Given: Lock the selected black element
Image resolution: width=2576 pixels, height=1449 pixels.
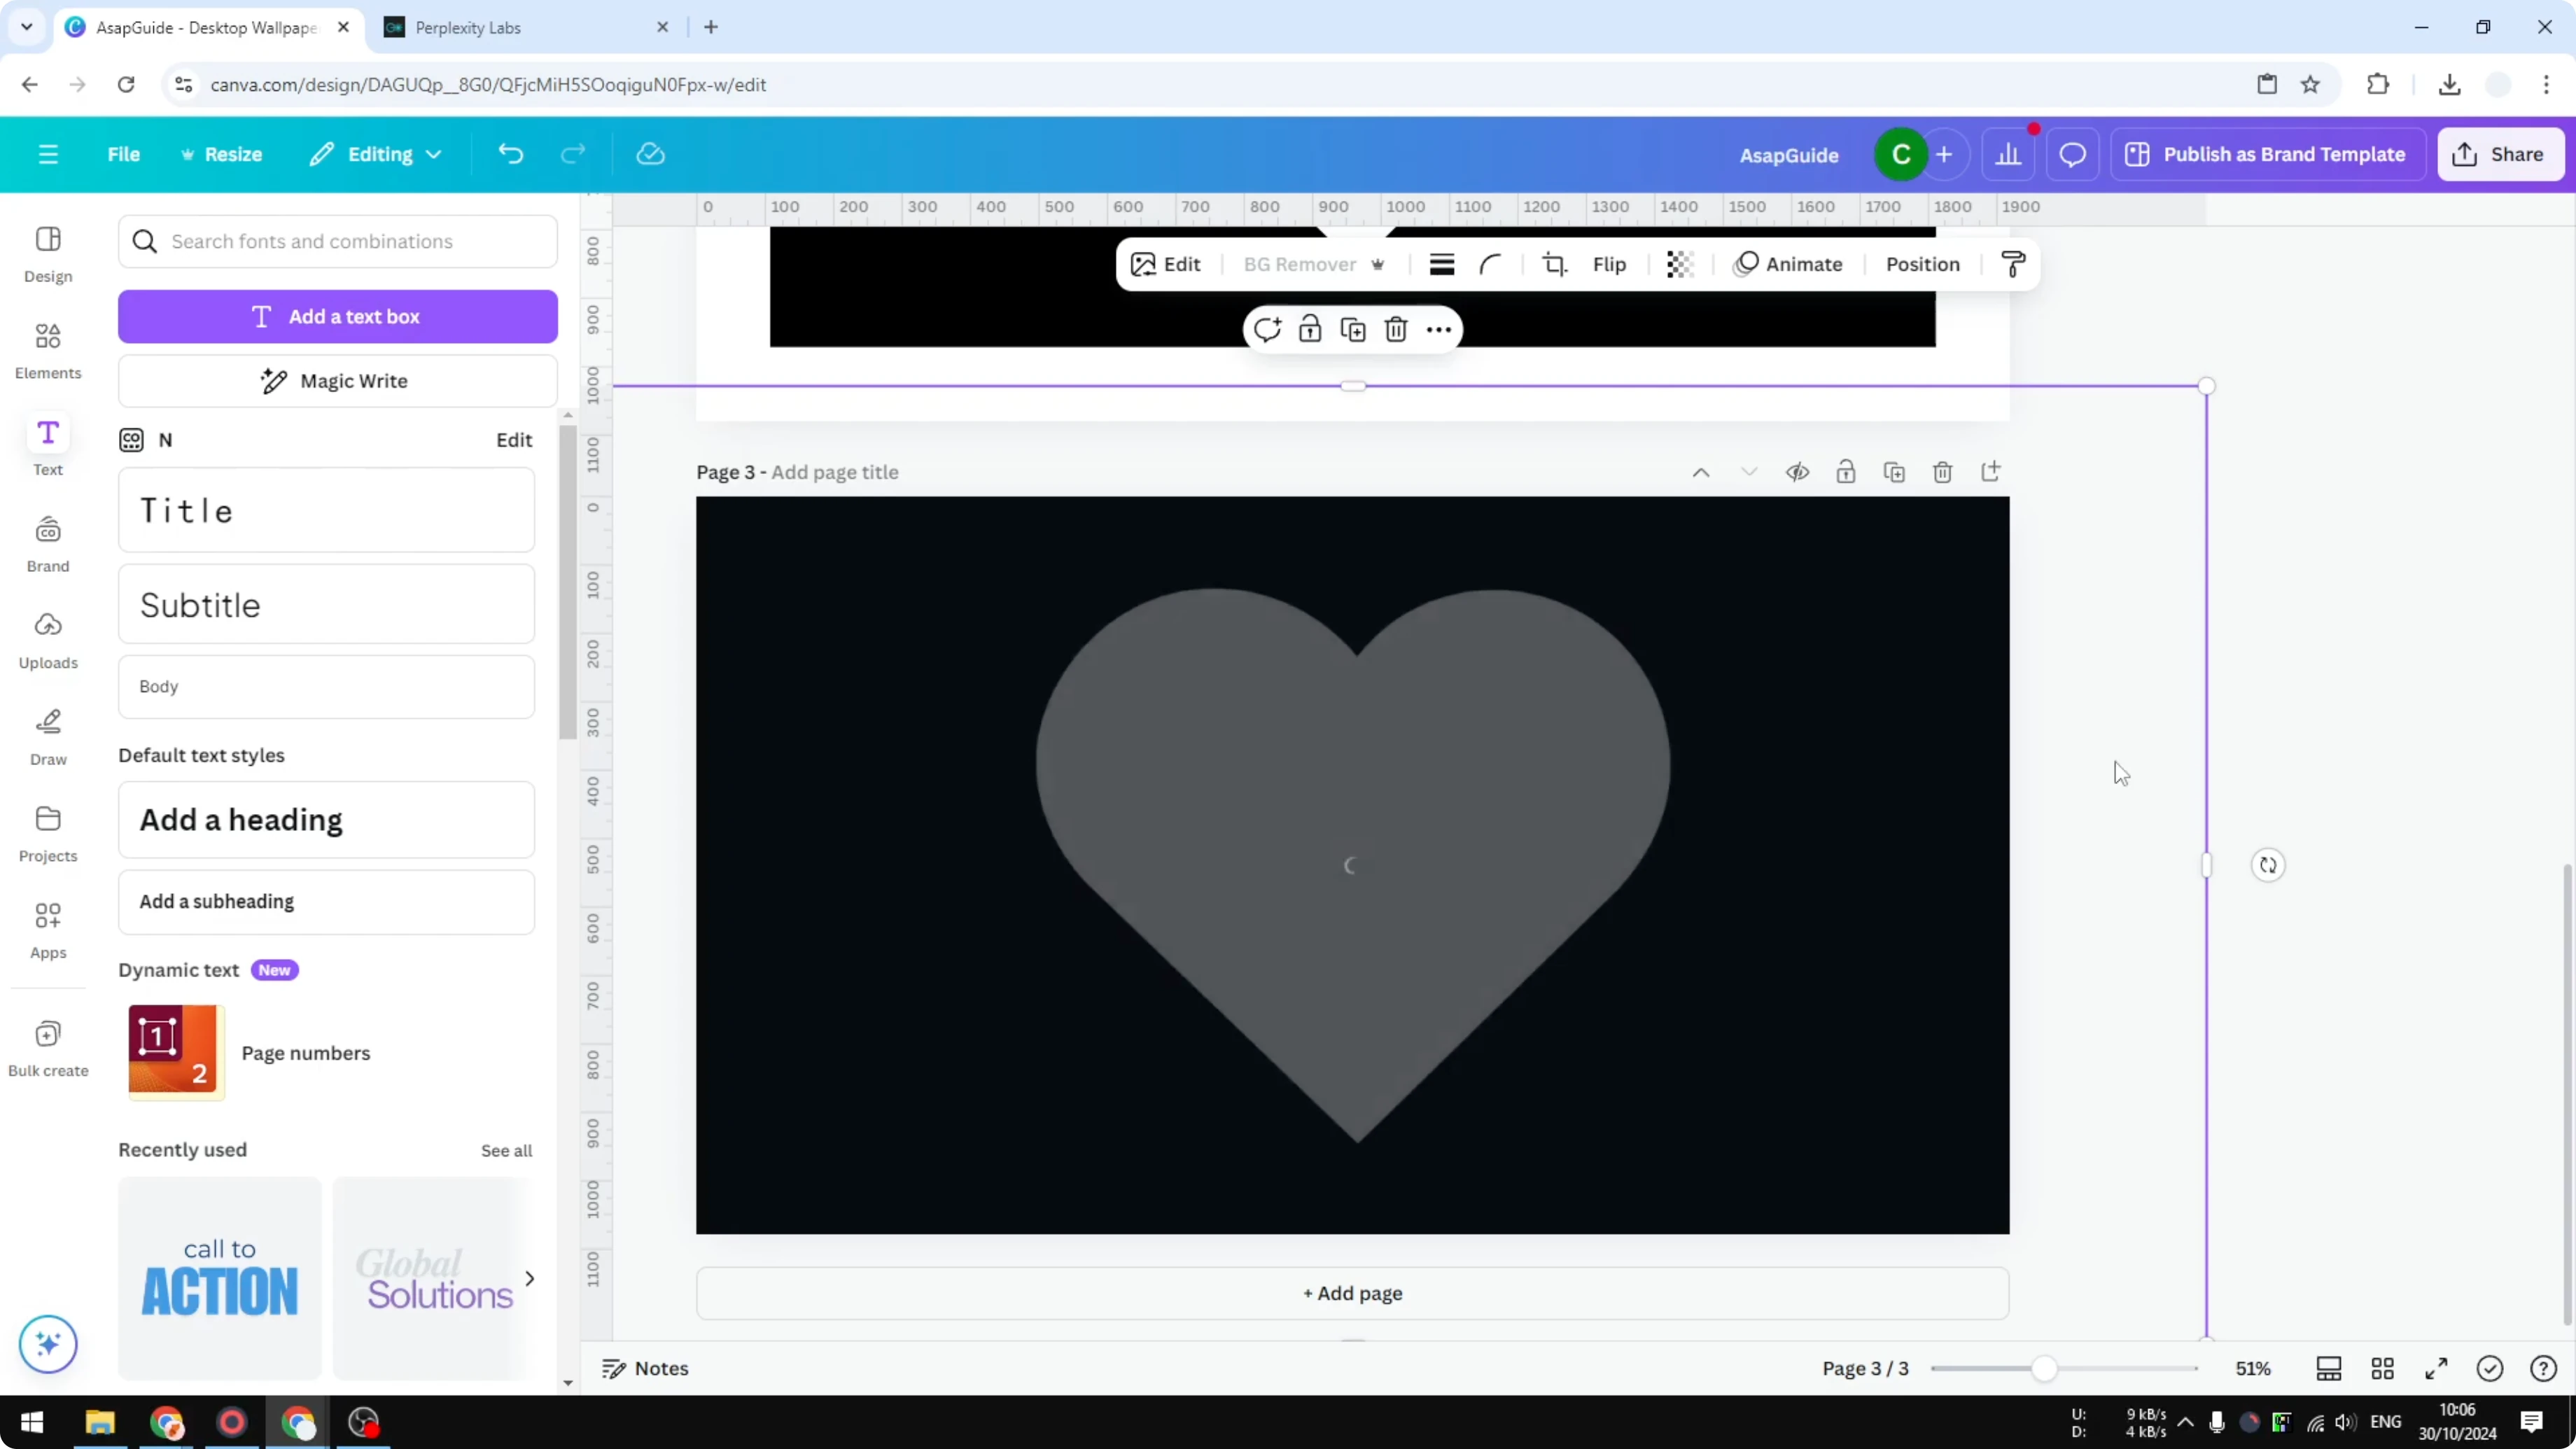Looking at the screenshot, I should point(1310,328).
